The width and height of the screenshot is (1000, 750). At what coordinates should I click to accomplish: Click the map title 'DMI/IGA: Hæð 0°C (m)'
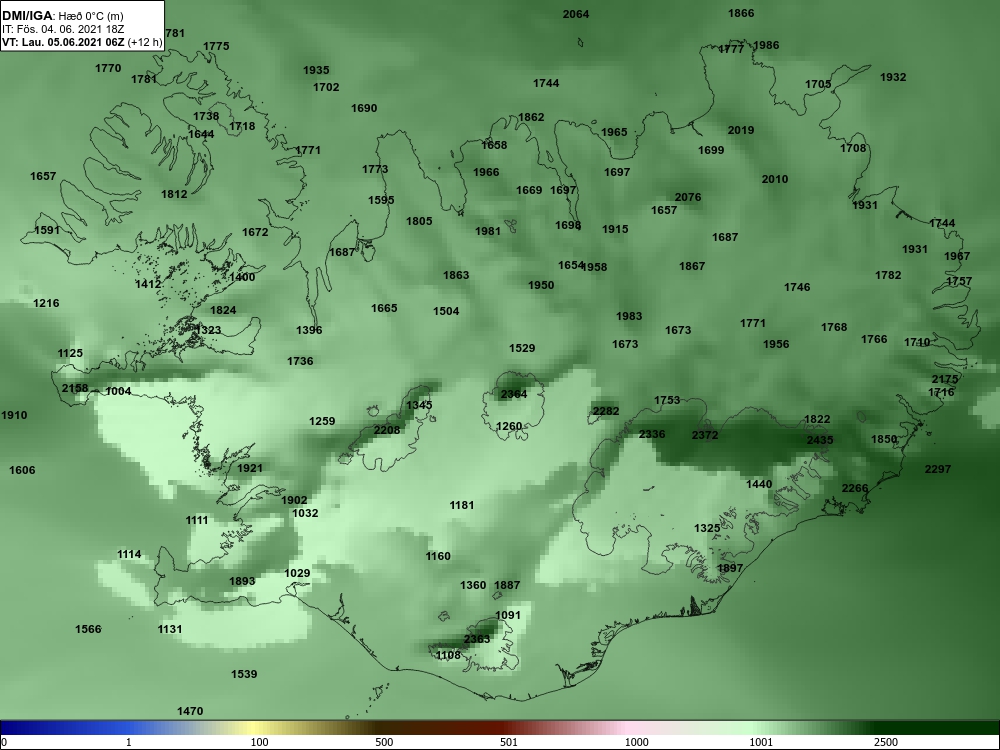[62, 16]
